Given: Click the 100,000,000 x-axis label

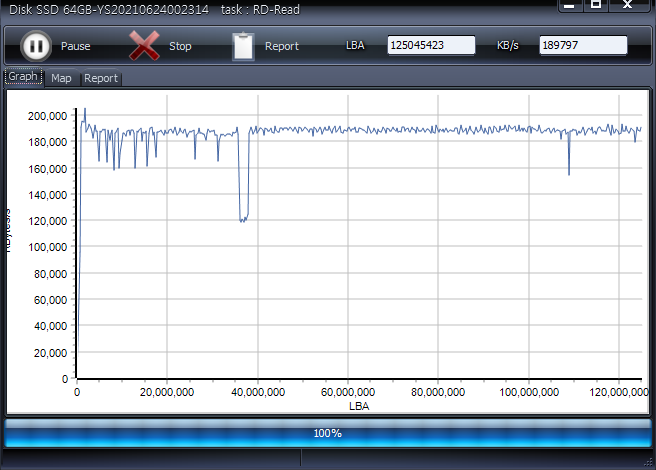Looking at the screenshot, I should [529, 392].
